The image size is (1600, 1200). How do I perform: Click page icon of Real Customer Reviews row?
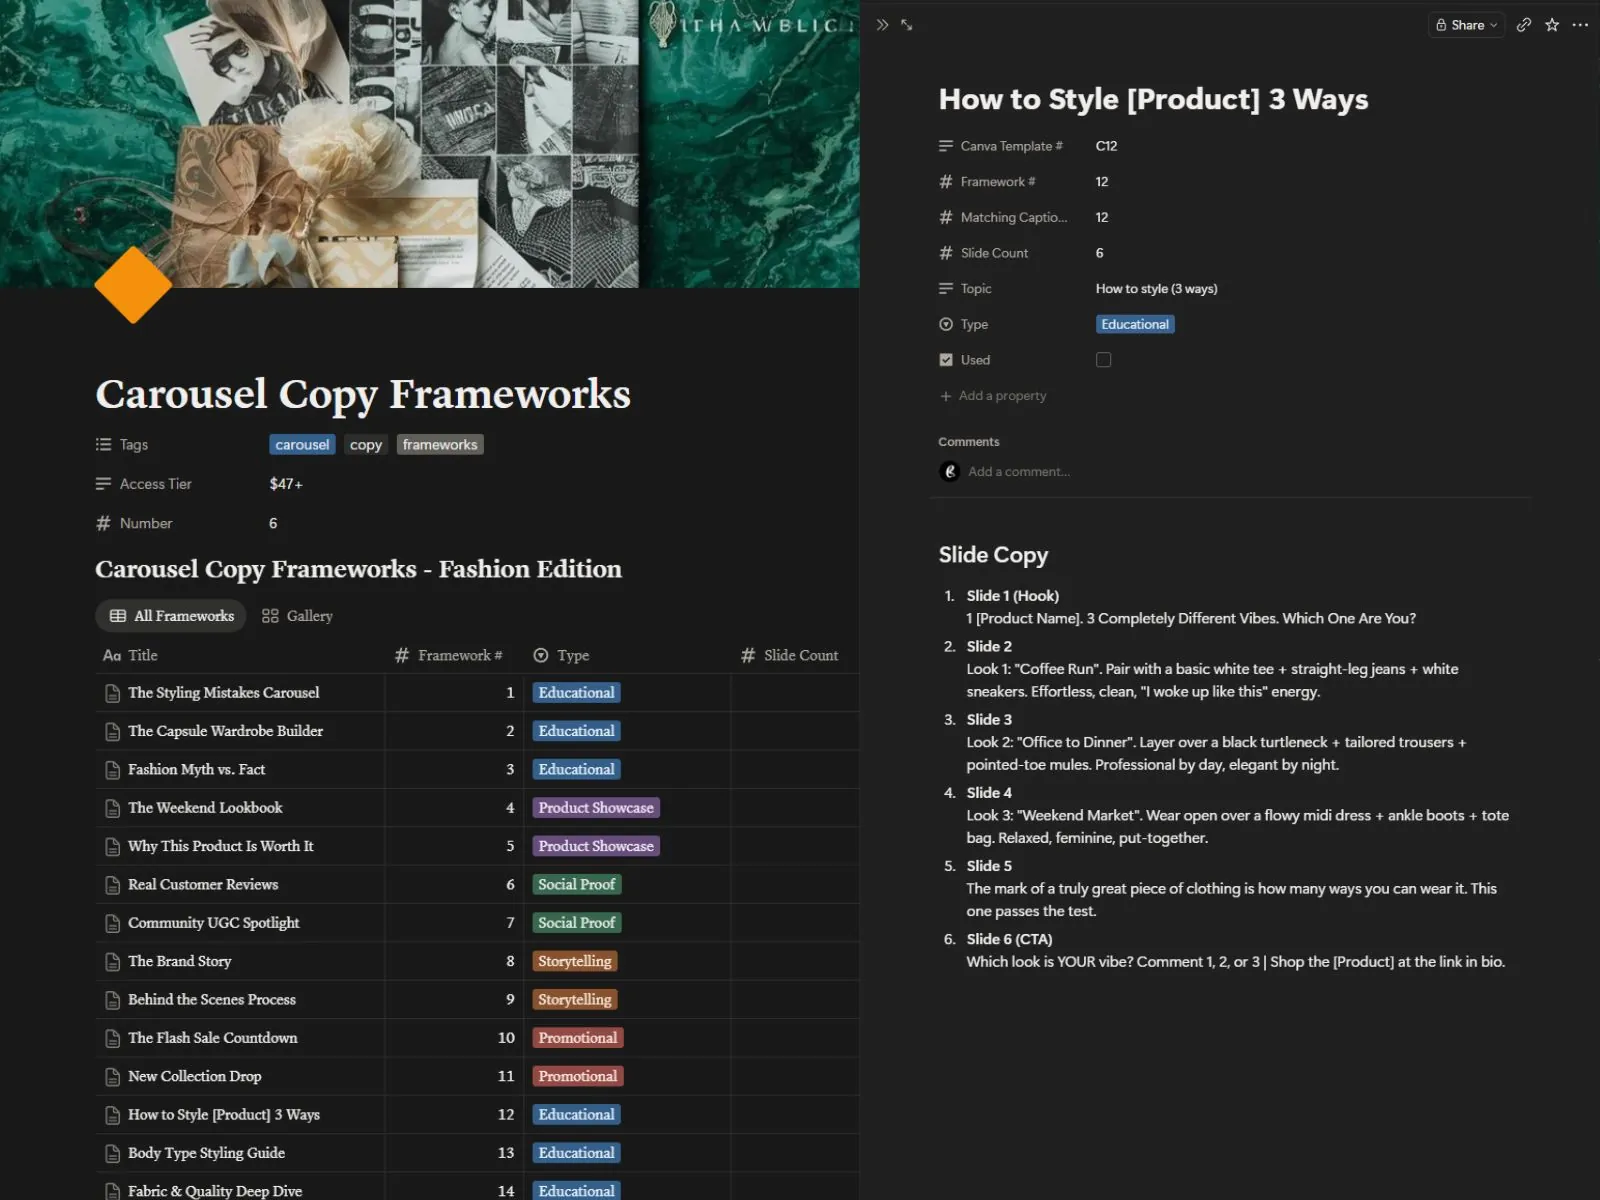(113, 885)
